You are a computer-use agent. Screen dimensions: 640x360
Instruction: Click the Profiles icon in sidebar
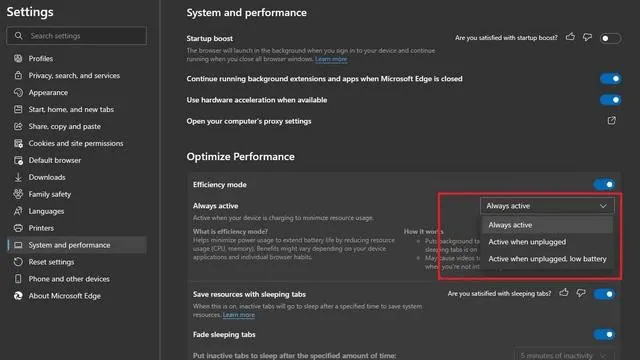pos(18,58)
